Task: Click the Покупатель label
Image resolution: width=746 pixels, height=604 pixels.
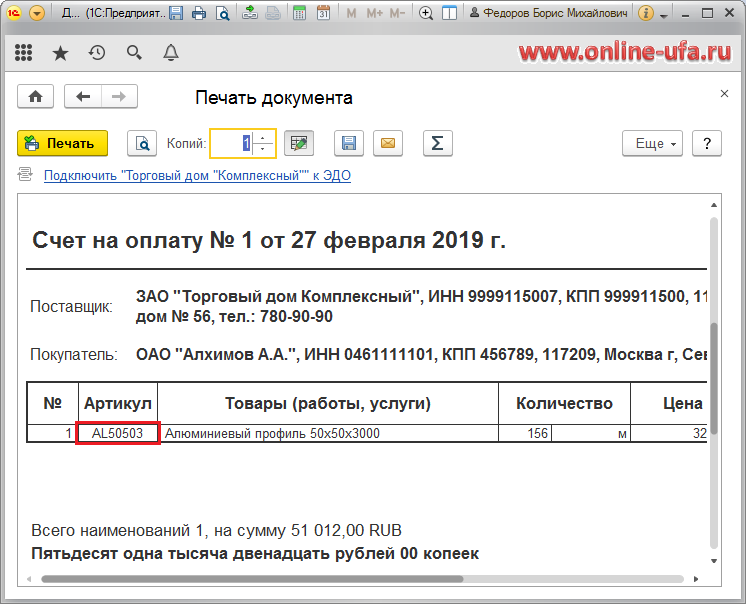Action: (x=74, y=355)
